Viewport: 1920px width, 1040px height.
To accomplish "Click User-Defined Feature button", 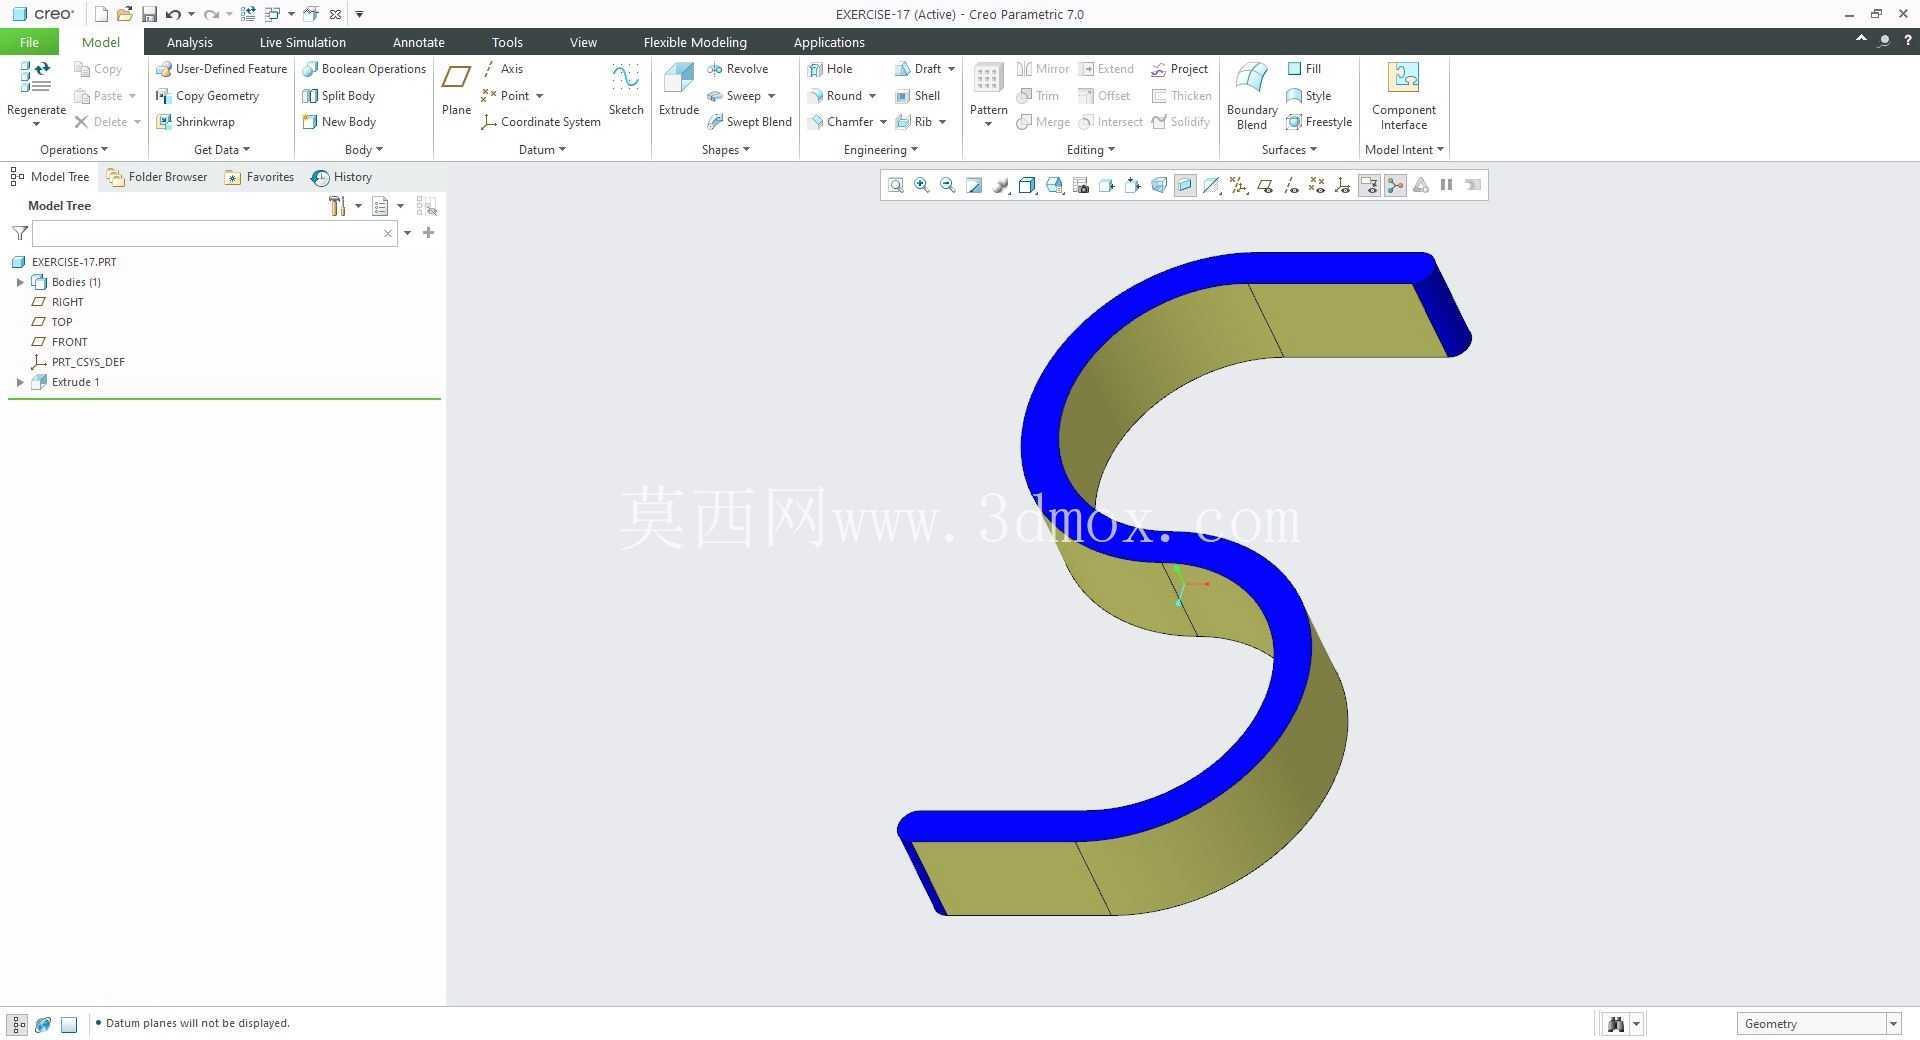I will point(221,69).
